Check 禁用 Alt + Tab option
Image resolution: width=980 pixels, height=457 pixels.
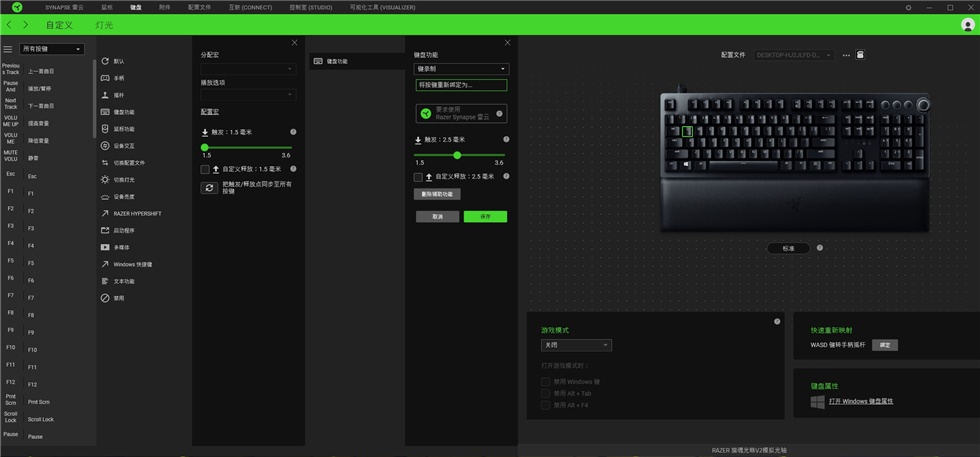[546, 393]
